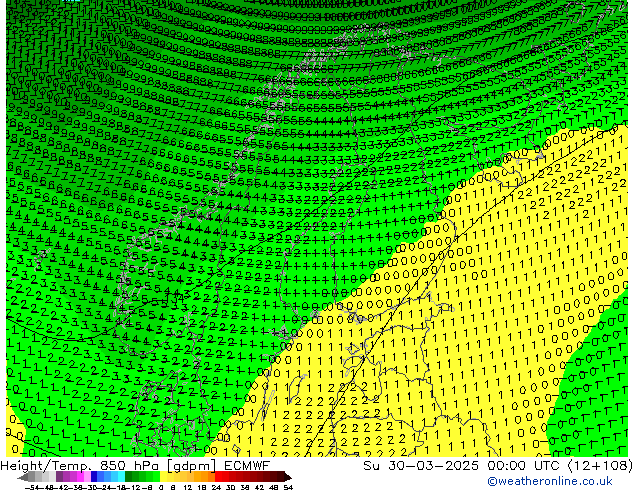Viewport: 634px width, 490px height.
Task: Click the '12' legend value label
Action: [x=187, y=487]
